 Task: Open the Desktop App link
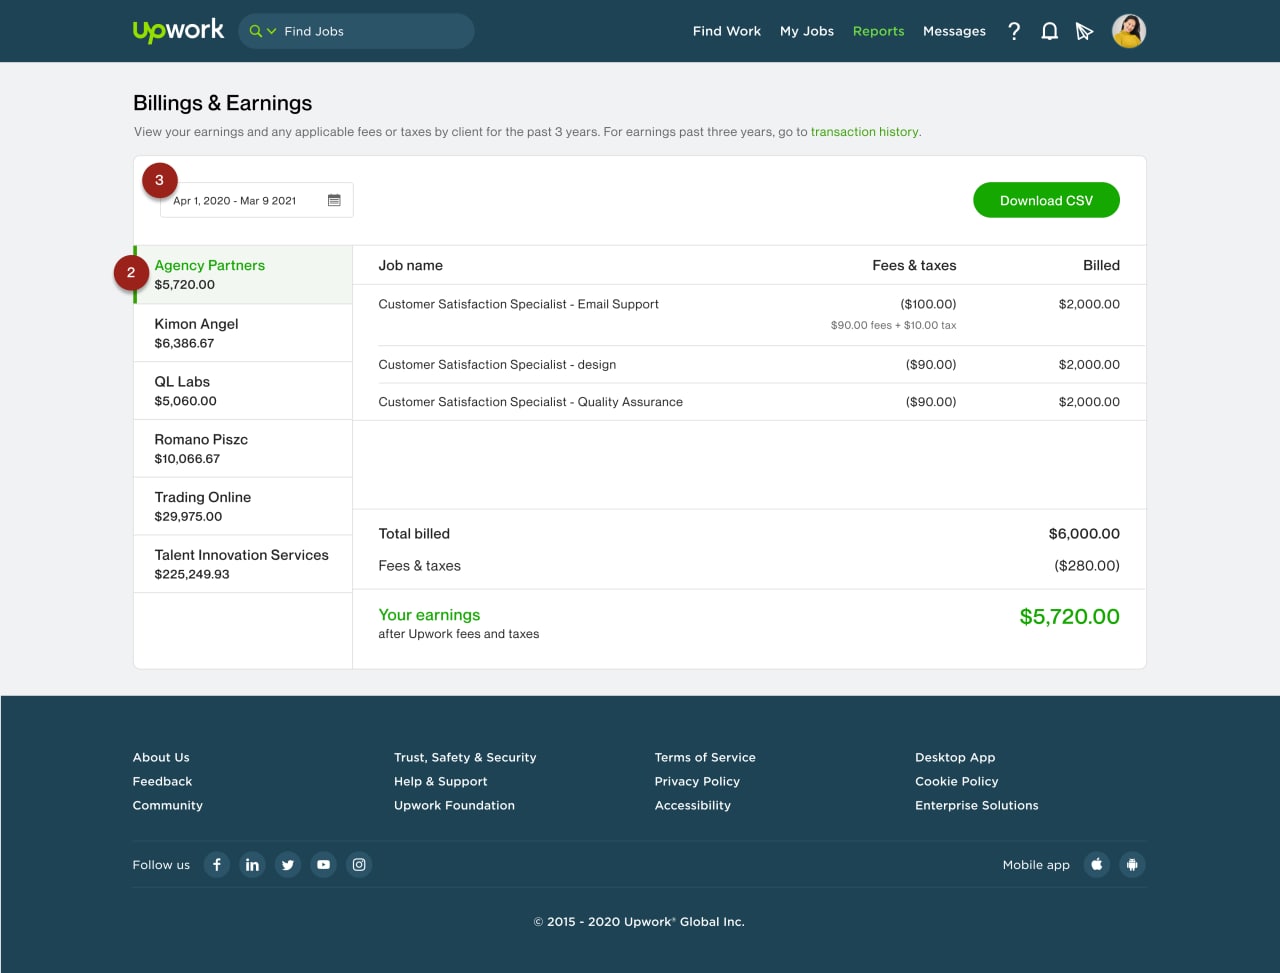point(955,757)
